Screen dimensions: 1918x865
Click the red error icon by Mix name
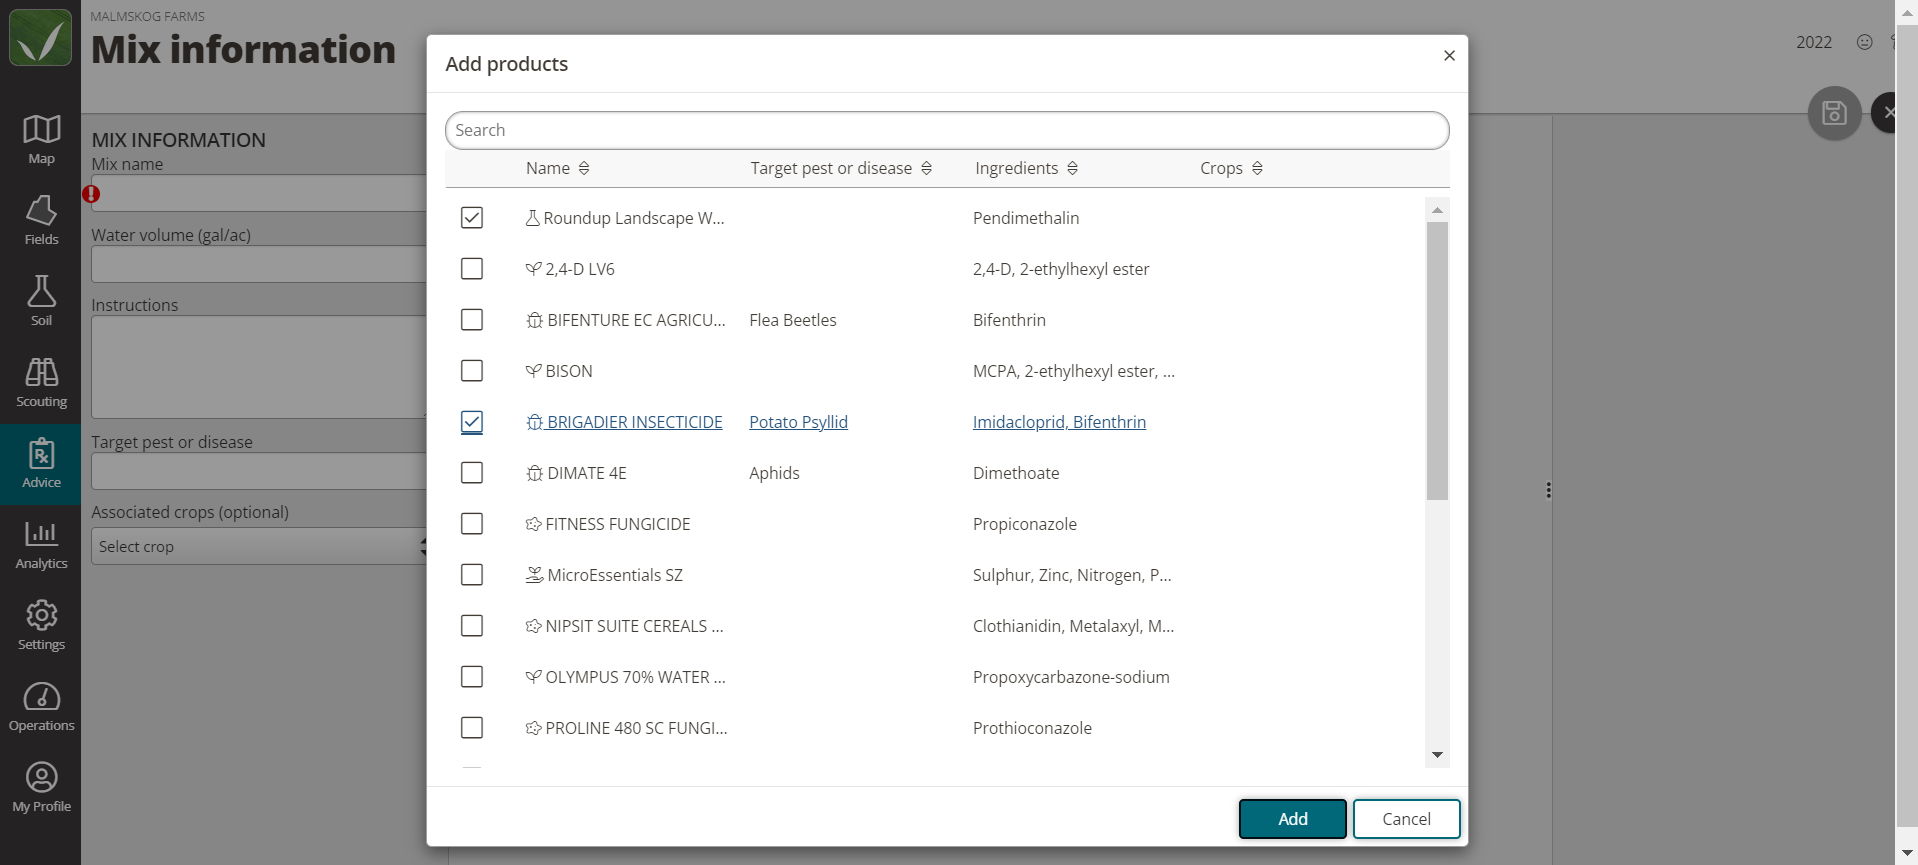coord(91,194)
